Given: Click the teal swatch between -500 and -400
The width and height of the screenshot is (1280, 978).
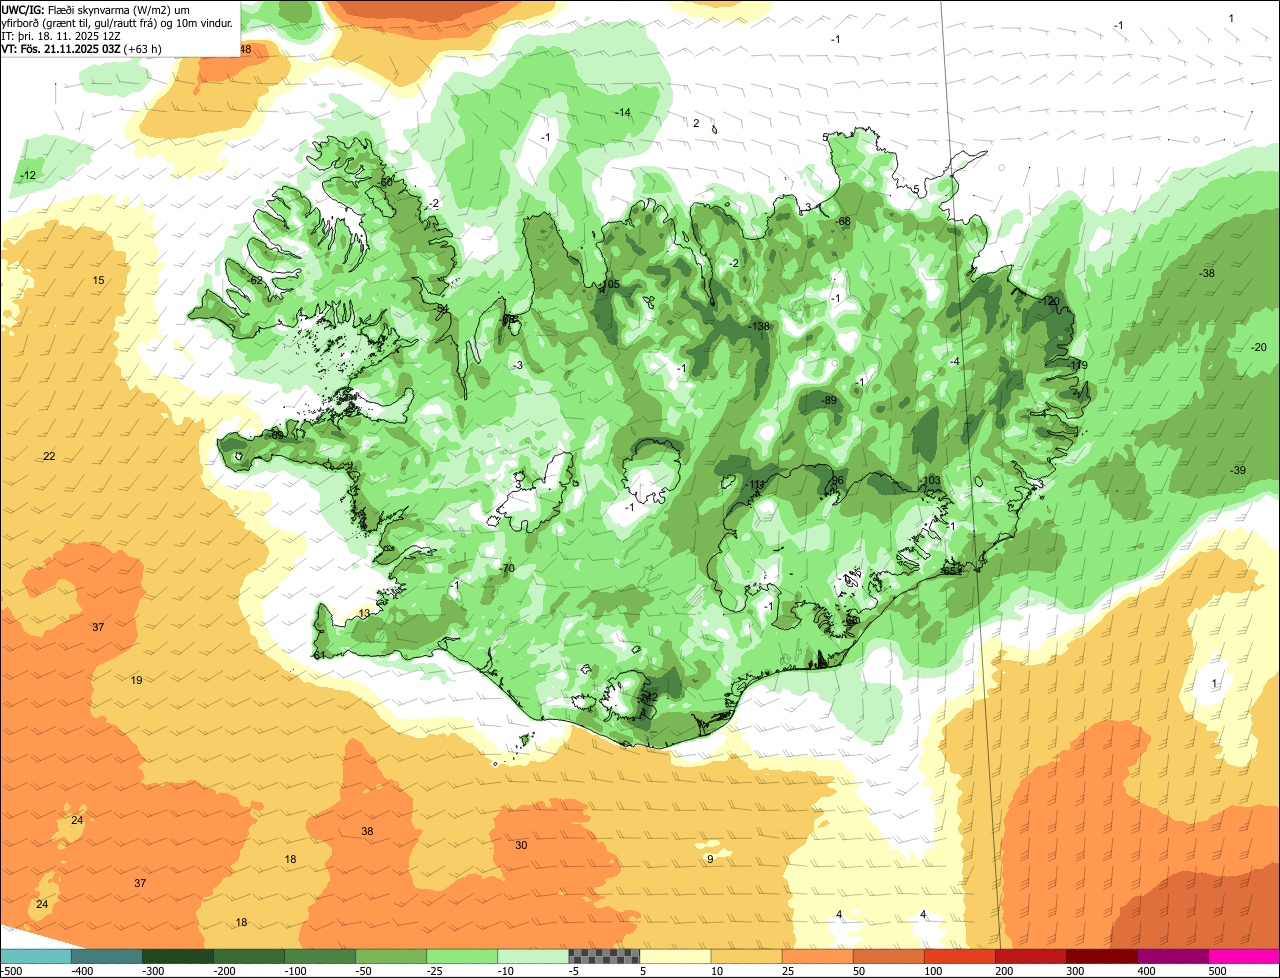Looking at the screenshot, I should point(35,956).
